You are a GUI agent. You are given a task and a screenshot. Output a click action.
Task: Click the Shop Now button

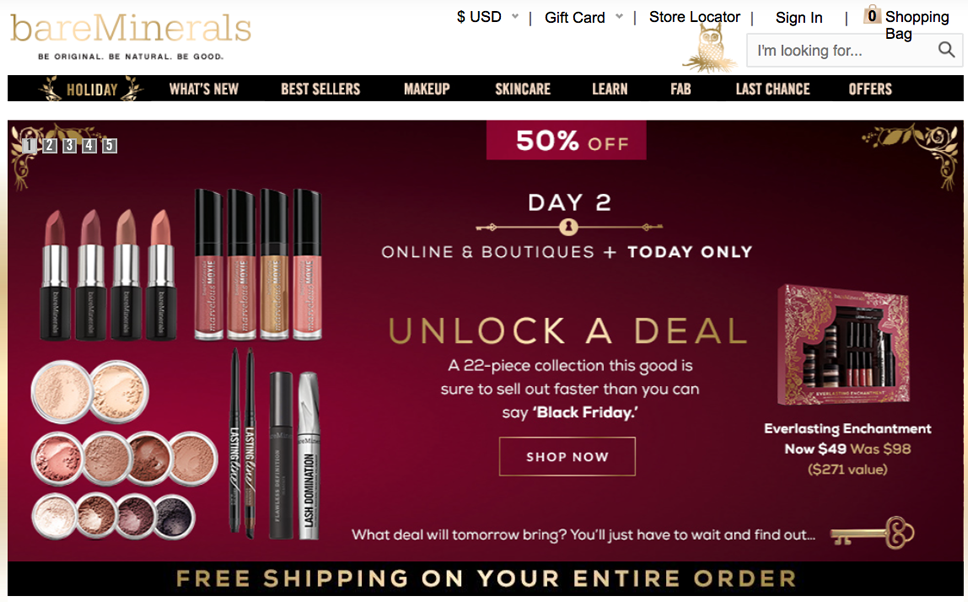point(567,456)
